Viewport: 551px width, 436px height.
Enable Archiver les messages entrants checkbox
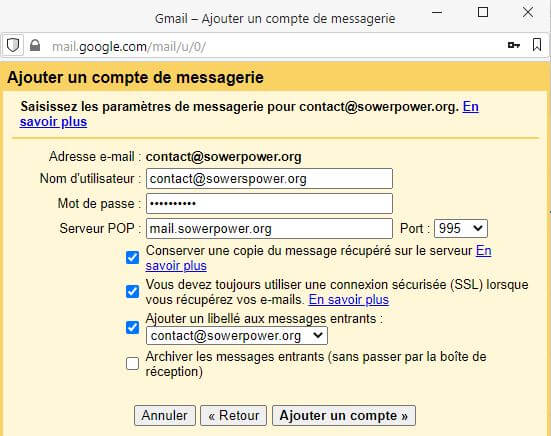(x=132, y=364)
